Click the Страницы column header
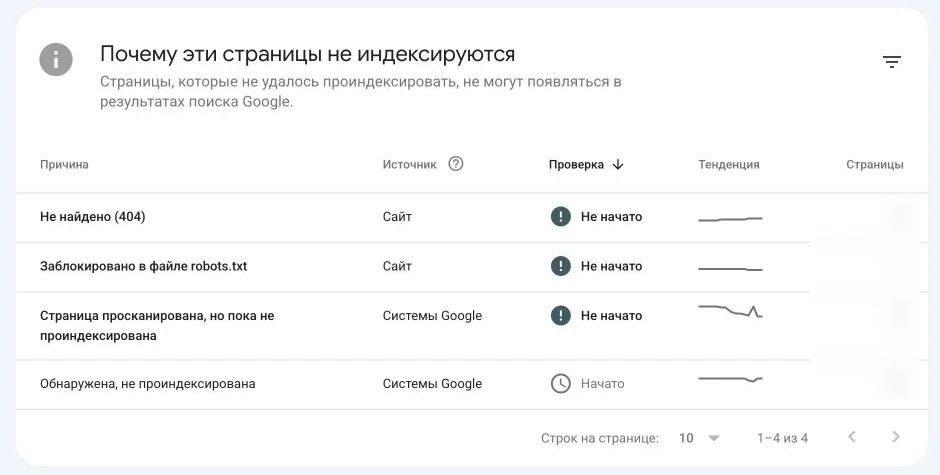The width and height of the screenshot is (940, 475). coord(875,164)
